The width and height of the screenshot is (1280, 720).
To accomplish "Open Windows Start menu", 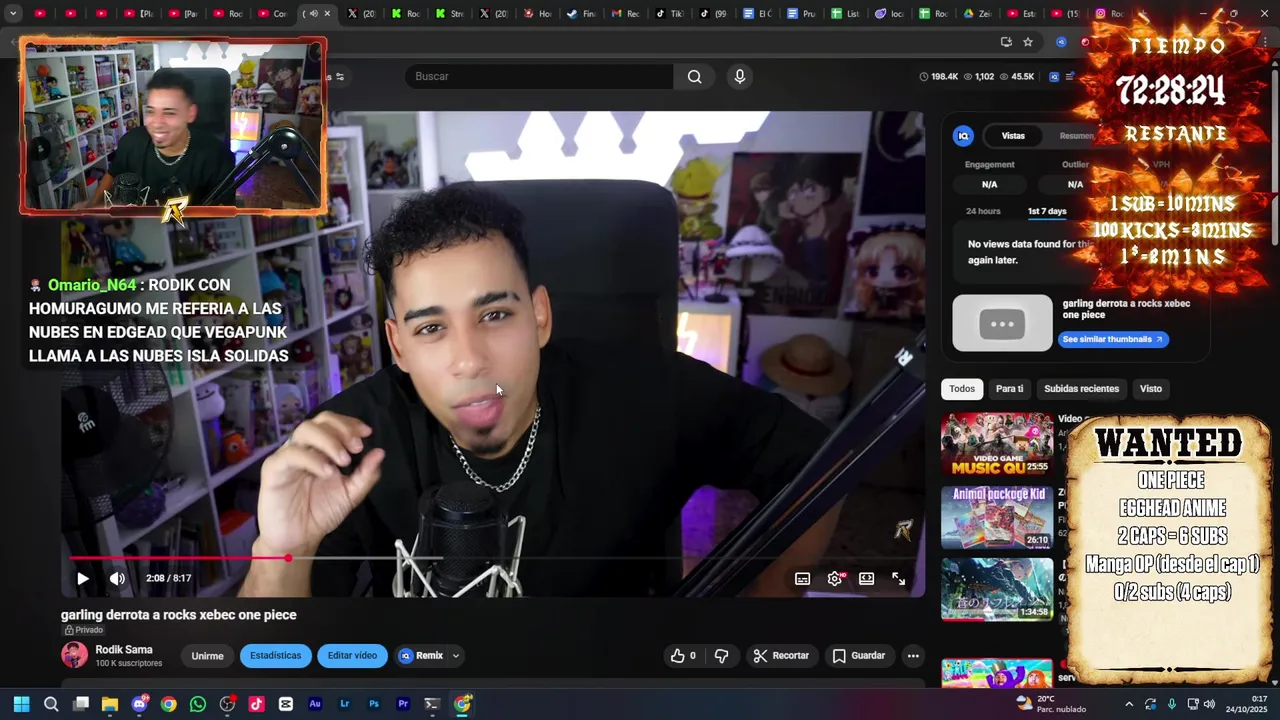I will point(21,704).
